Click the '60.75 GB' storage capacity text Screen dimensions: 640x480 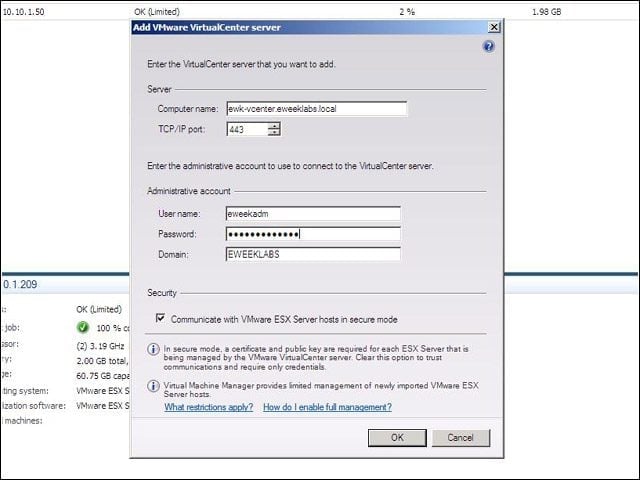pos(103,376)
